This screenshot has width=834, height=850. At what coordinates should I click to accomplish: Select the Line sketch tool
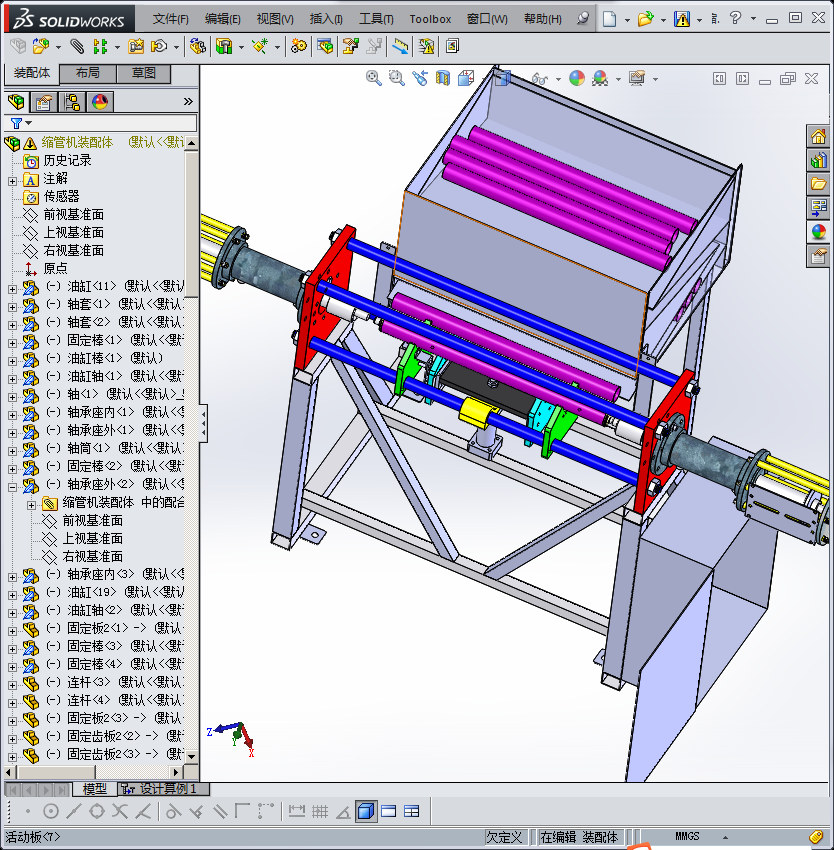click(x=73, y=811)
